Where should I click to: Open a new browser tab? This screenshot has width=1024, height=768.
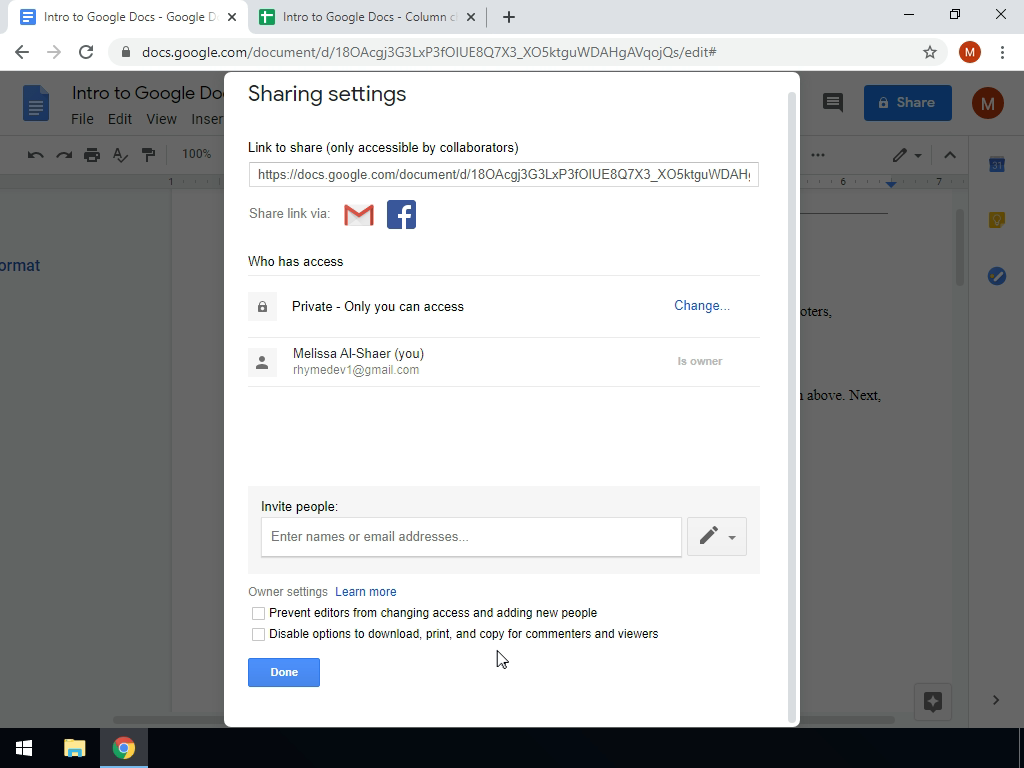tap(509, 17)
